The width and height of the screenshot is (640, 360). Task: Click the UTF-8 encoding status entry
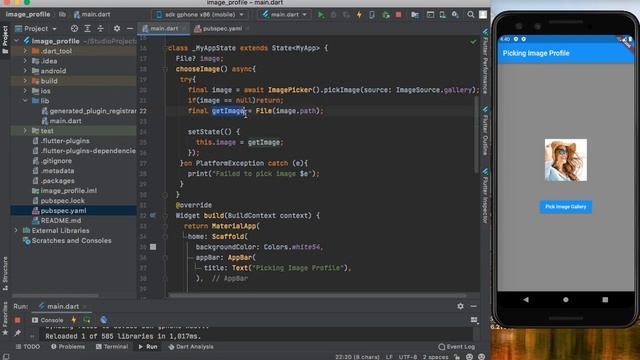[408, 357]
